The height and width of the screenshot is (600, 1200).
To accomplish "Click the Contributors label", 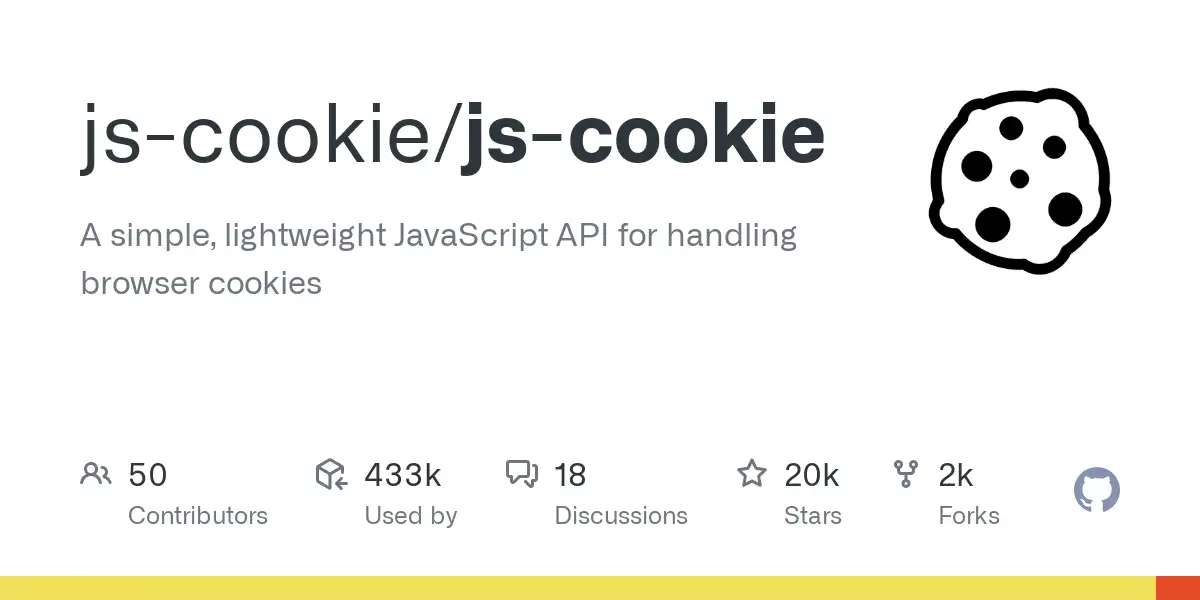I will click(x=198, y=516).
